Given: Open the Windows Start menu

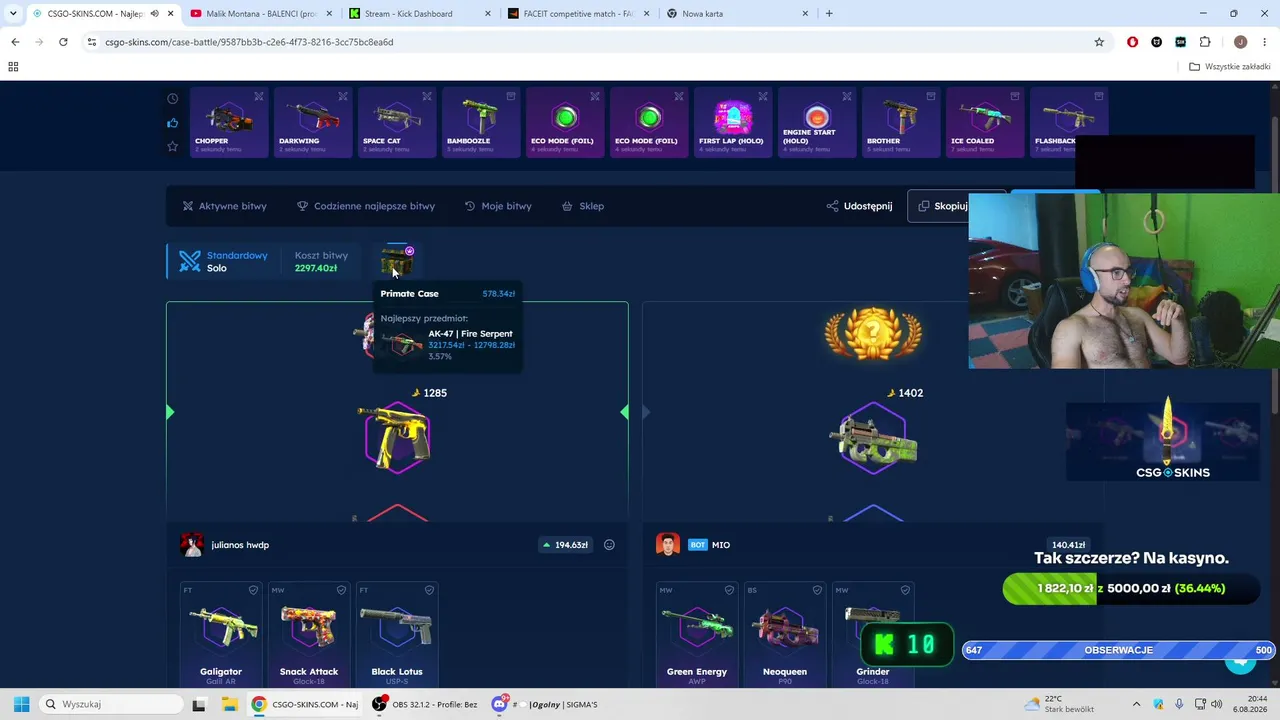Looking at the screenshot, I should click(21, 704).
